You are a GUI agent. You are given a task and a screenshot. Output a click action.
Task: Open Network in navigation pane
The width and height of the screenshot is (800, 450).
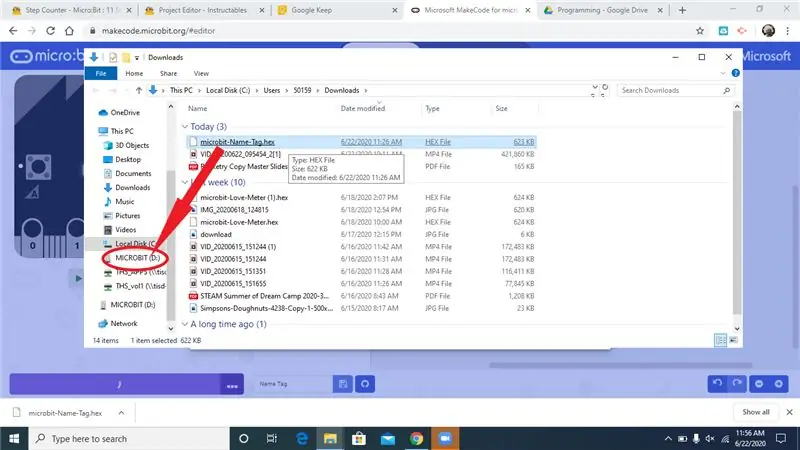(x=124, y=323)
